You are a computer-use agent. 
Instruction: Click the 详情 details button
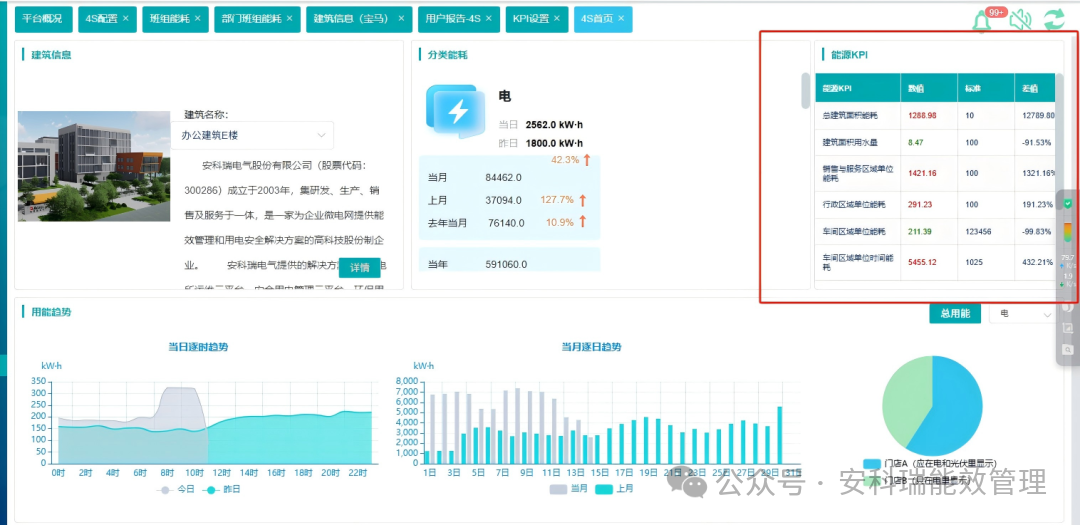pos(360,267)
